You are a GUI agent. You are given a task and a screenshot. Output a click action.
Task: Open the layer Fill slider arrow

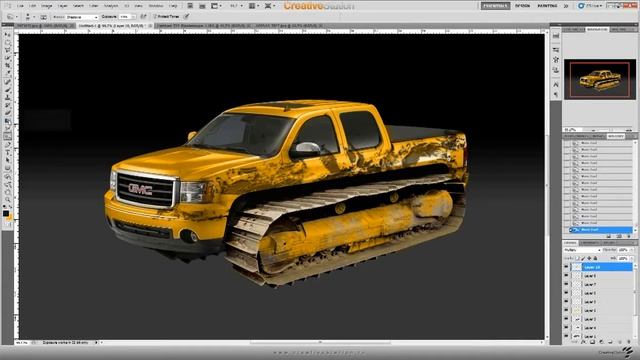pyautogui.click(x=632, y=258)
